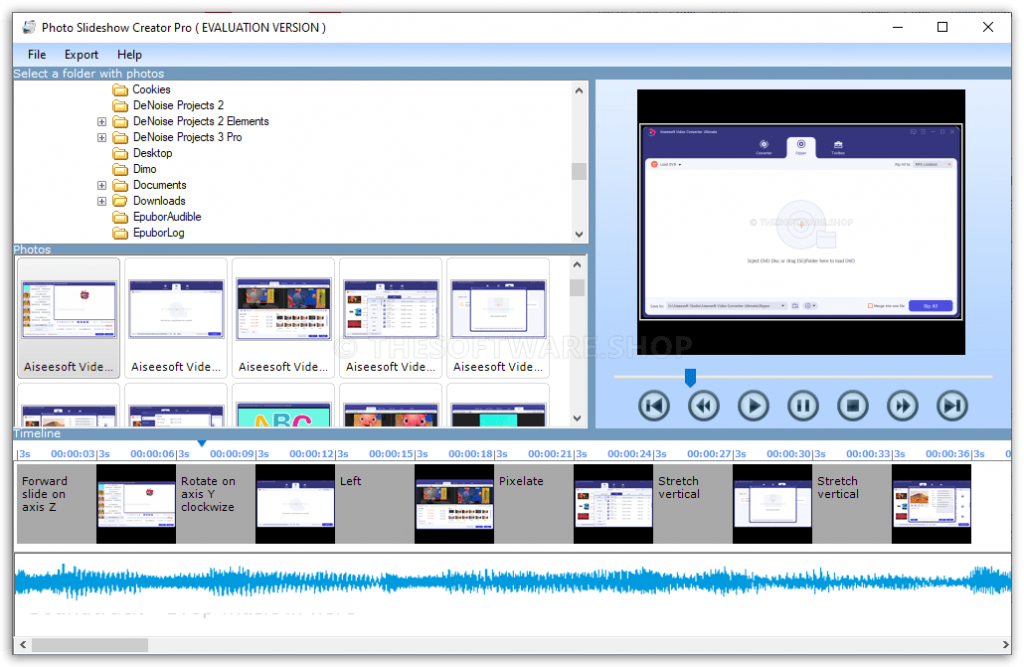Open the Export menu
This screenshot has width=1024, height=667.
[x=81, y=54]
